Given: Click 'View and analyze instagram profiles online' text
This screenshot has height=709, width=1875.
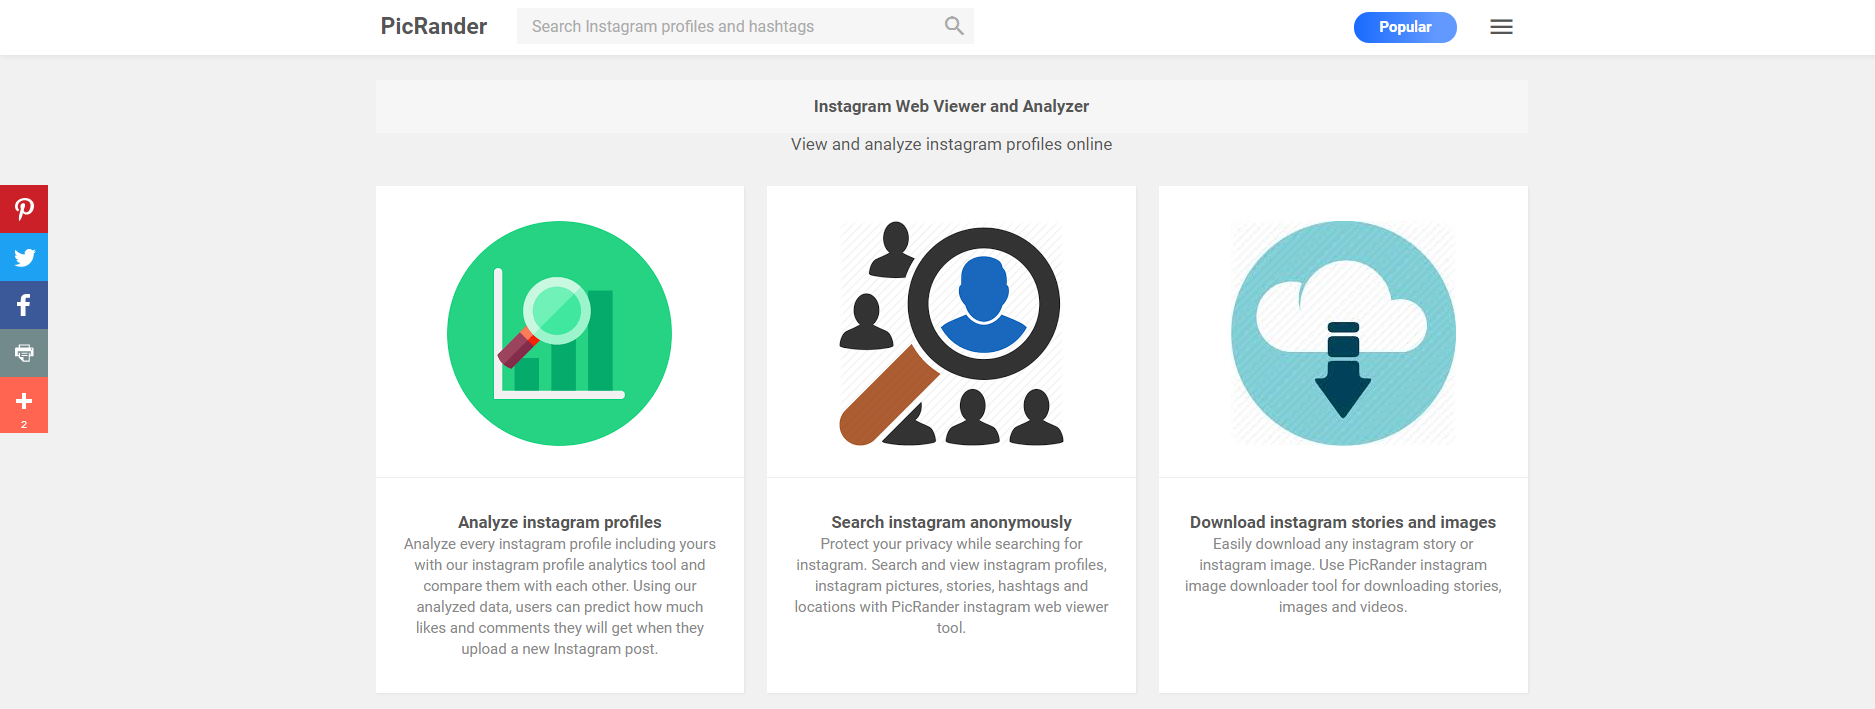Looking at the screenshot, I should pyautogui.click(x=951, y=144).
